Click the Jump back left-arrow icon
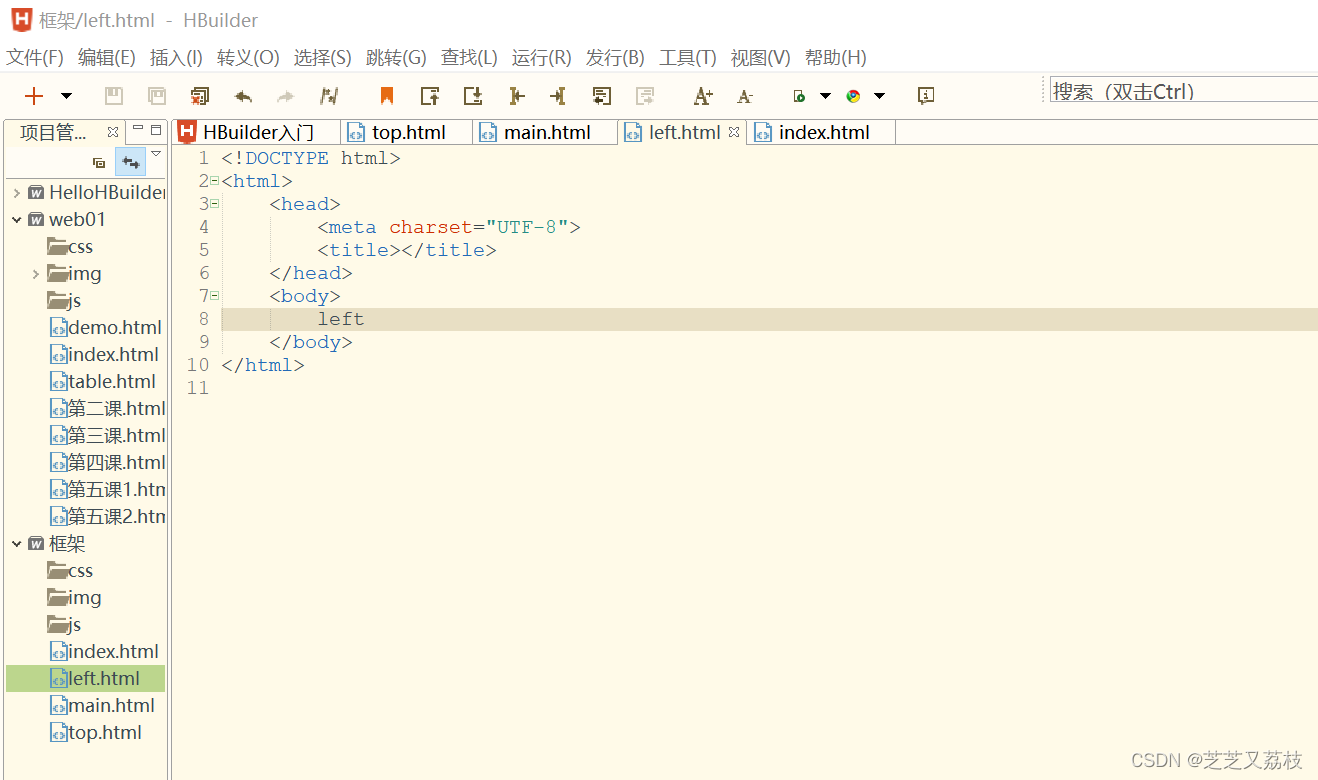The height and width of the screenshot is (780, 1318). pos(516,96)
